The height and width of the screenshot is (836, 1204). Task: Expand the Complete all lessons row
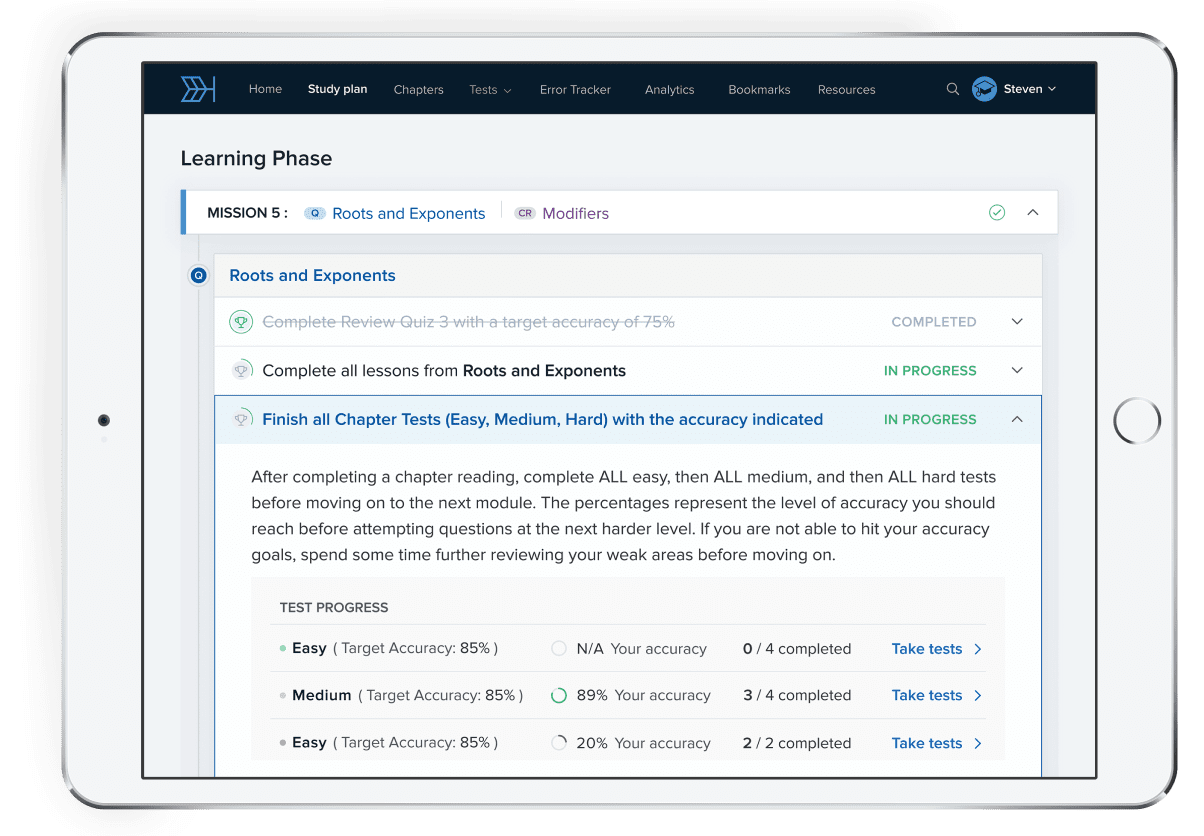(x=1017, y=370)
